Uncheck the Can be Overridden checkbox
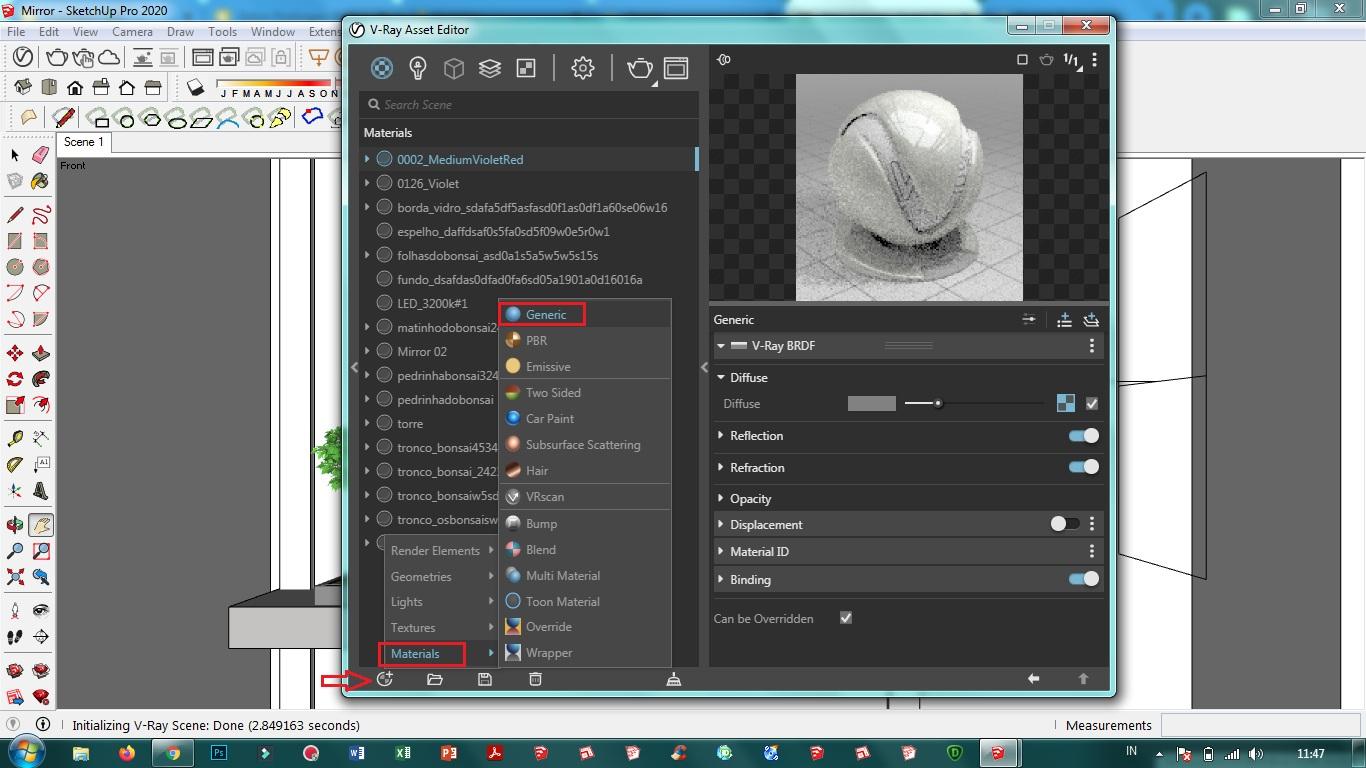 tap(846, 618)
